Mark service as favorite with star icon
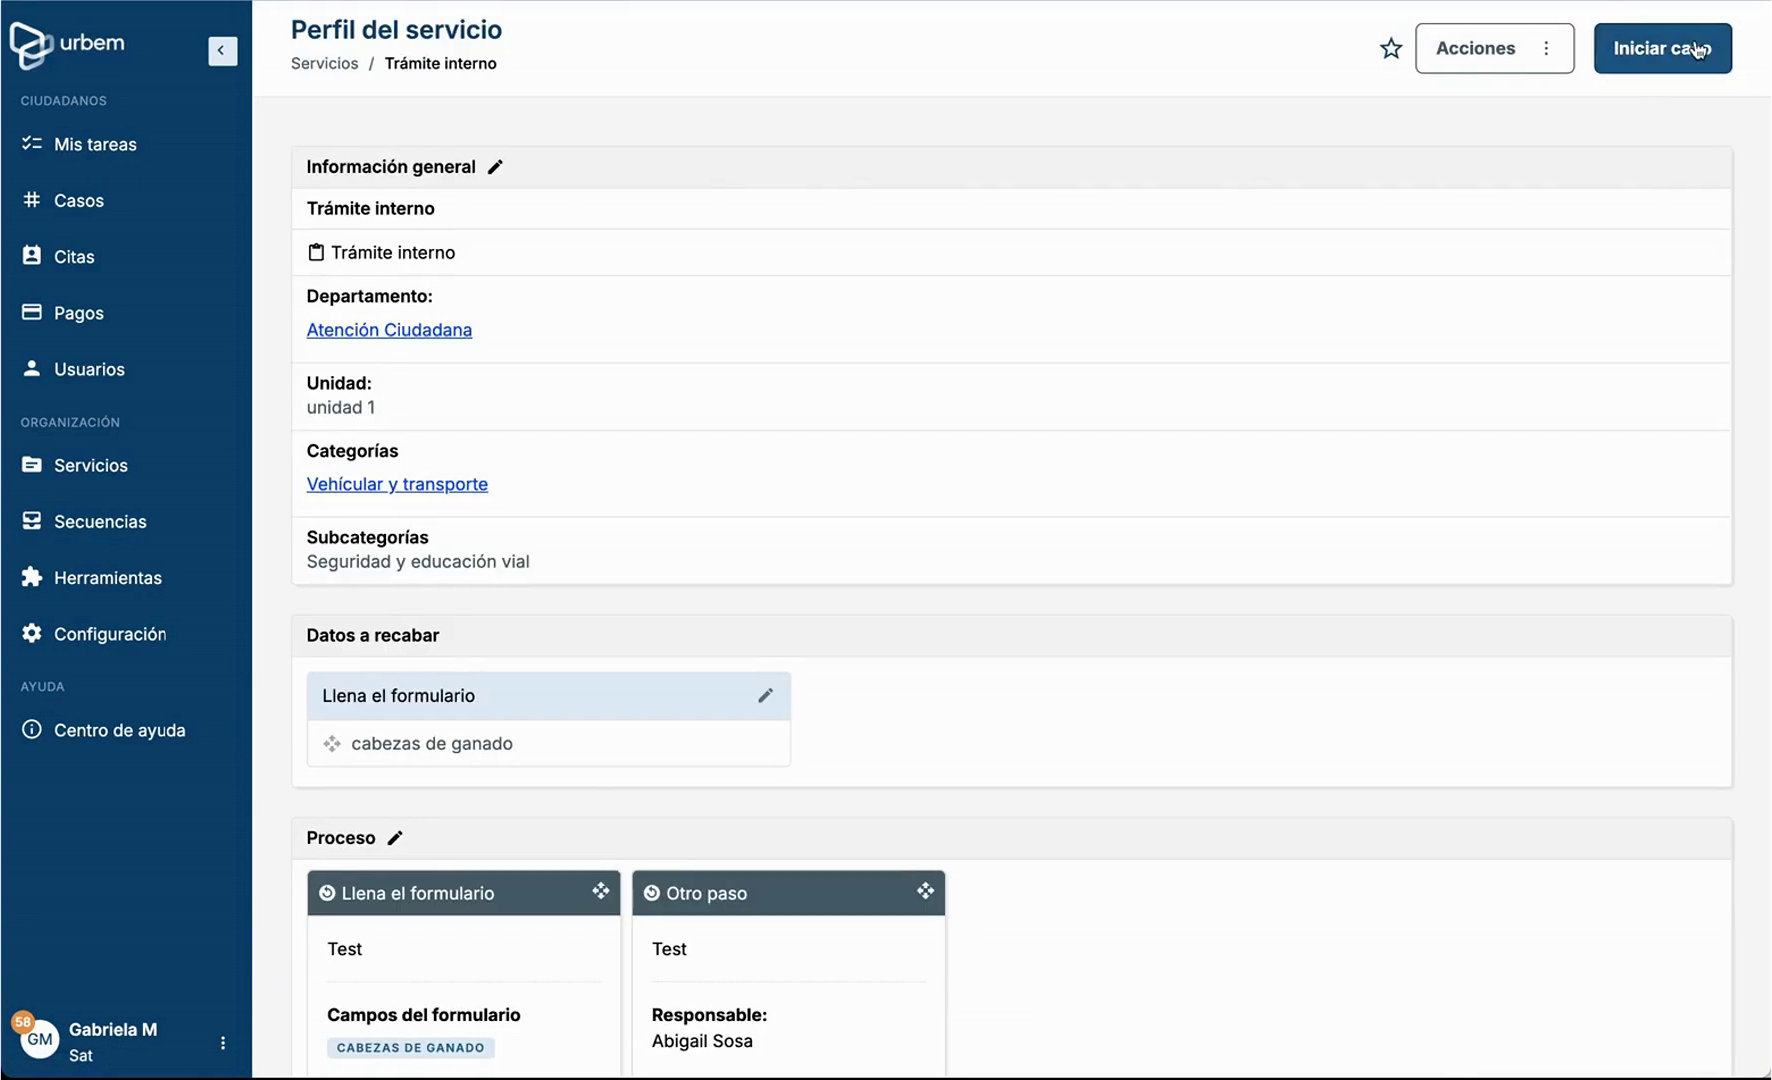1772x1080 pixels. [x=1390, y=48]
